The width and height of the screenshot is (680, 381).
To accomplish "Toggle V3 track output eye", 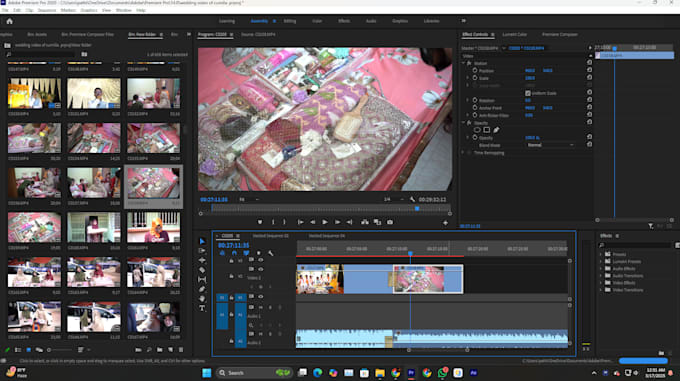I will point(261,260).
